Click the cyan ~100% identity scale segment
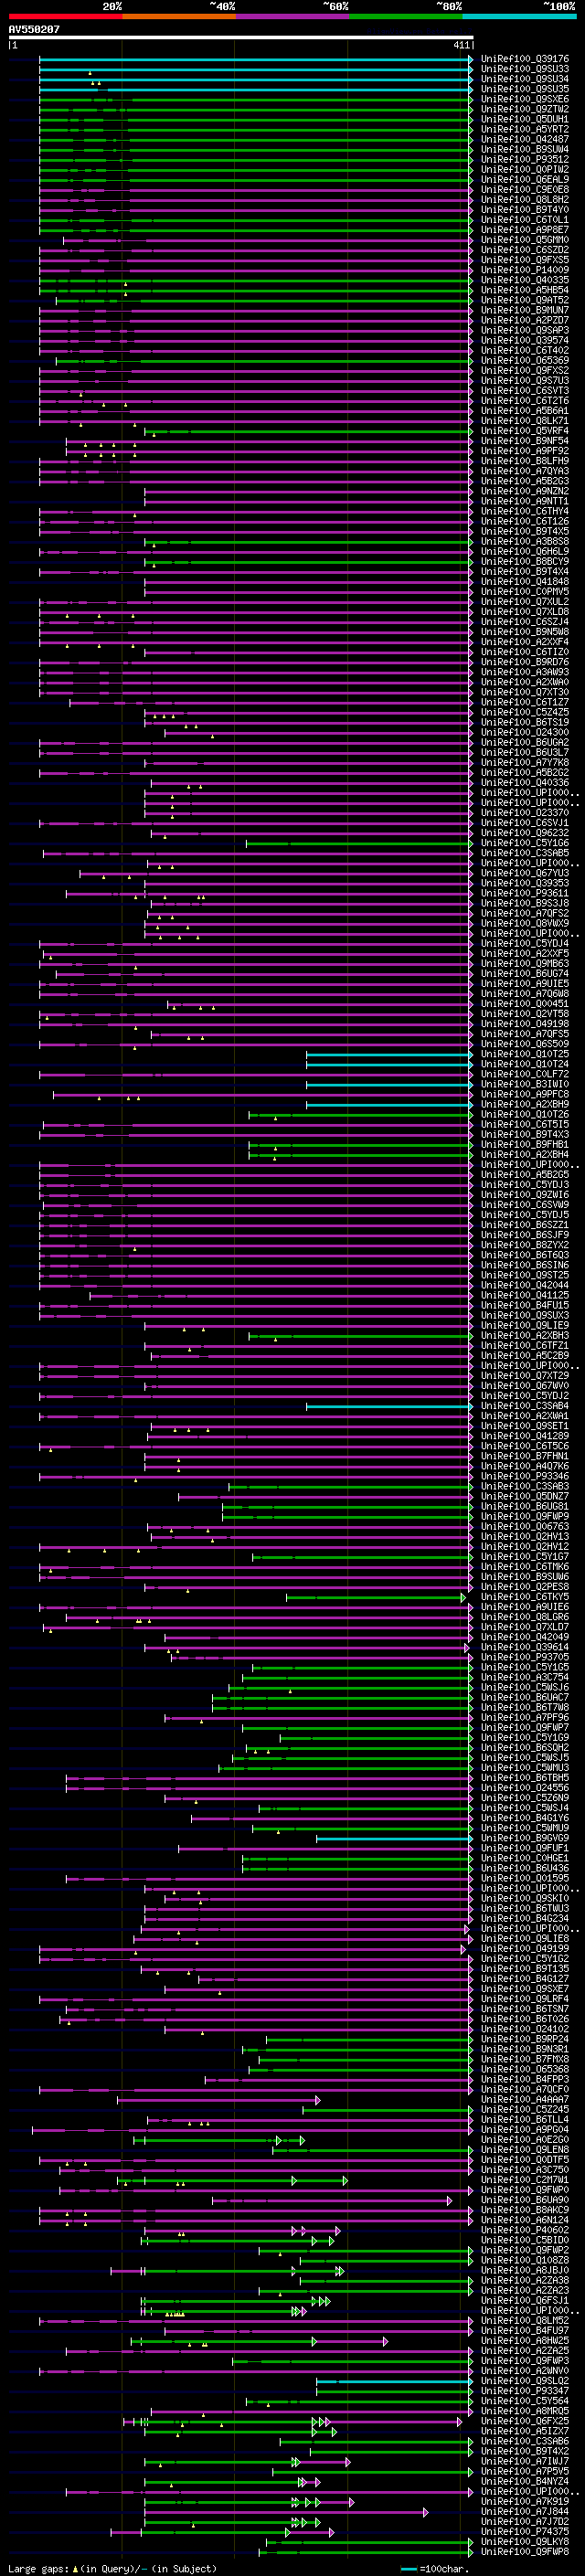Image resolution: width=585 pixels, height=2576 pixels. (x=519, y=16)
